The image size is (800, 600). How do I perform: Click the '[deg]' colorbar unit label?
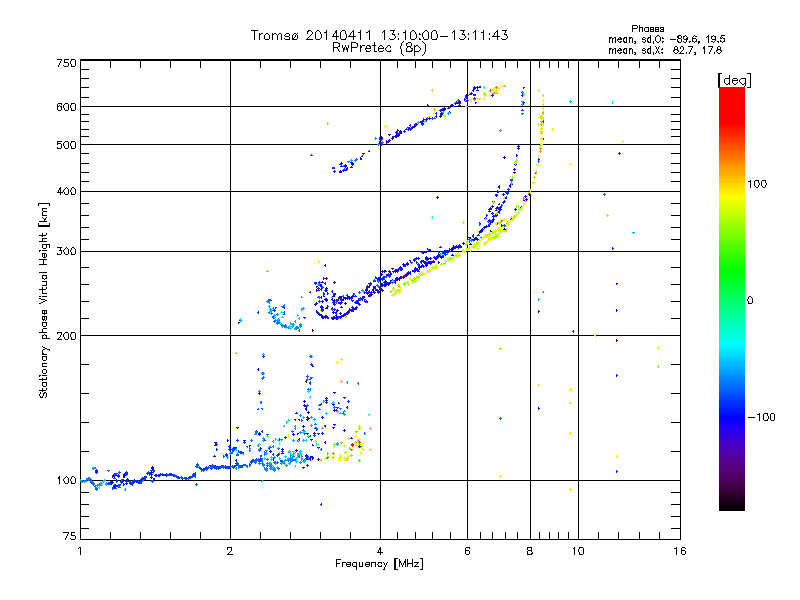(x=734, y=80)
